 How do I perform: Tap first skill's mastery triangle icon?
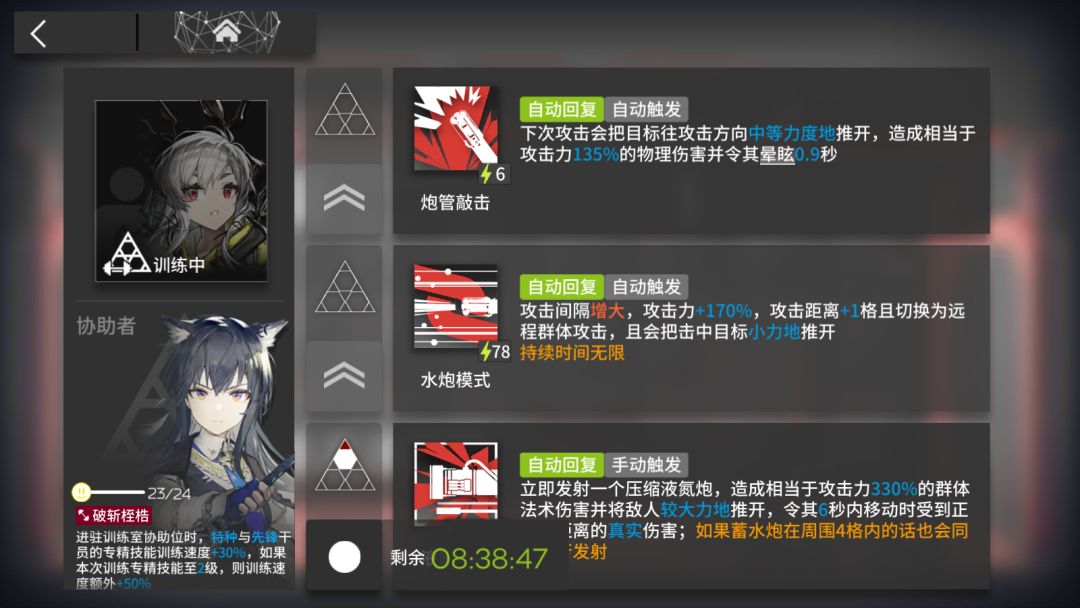tap(344, 110)
